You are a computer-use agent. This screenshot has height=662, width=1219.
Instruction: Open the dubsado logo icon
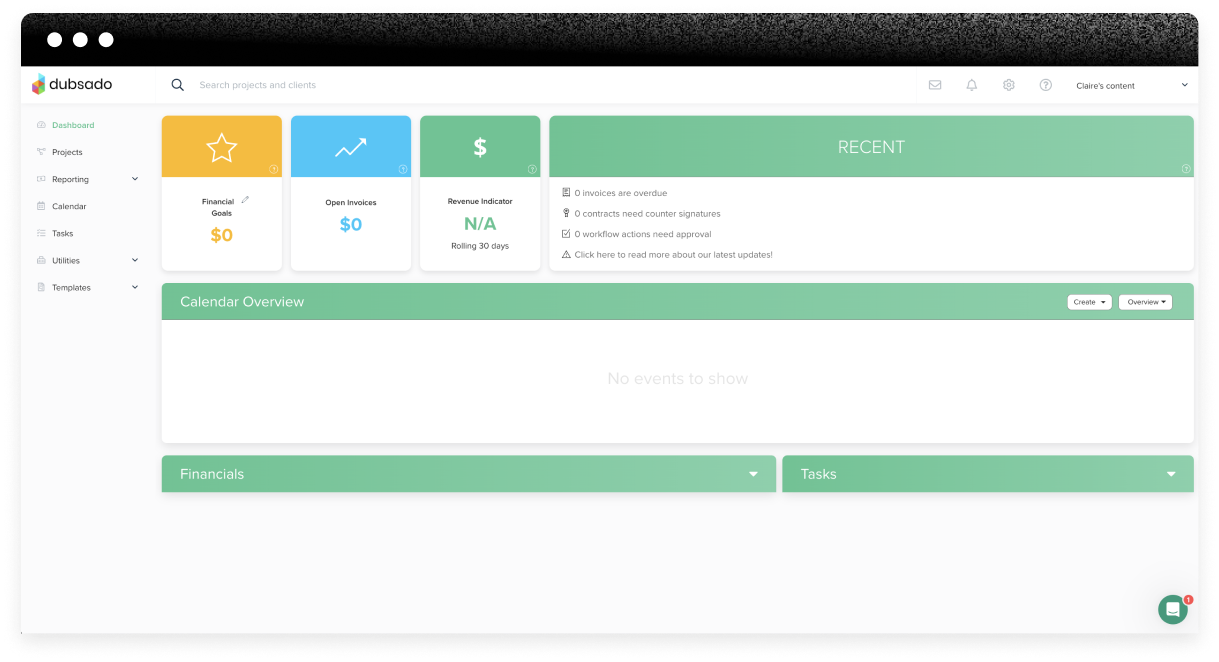coord(39,84)
